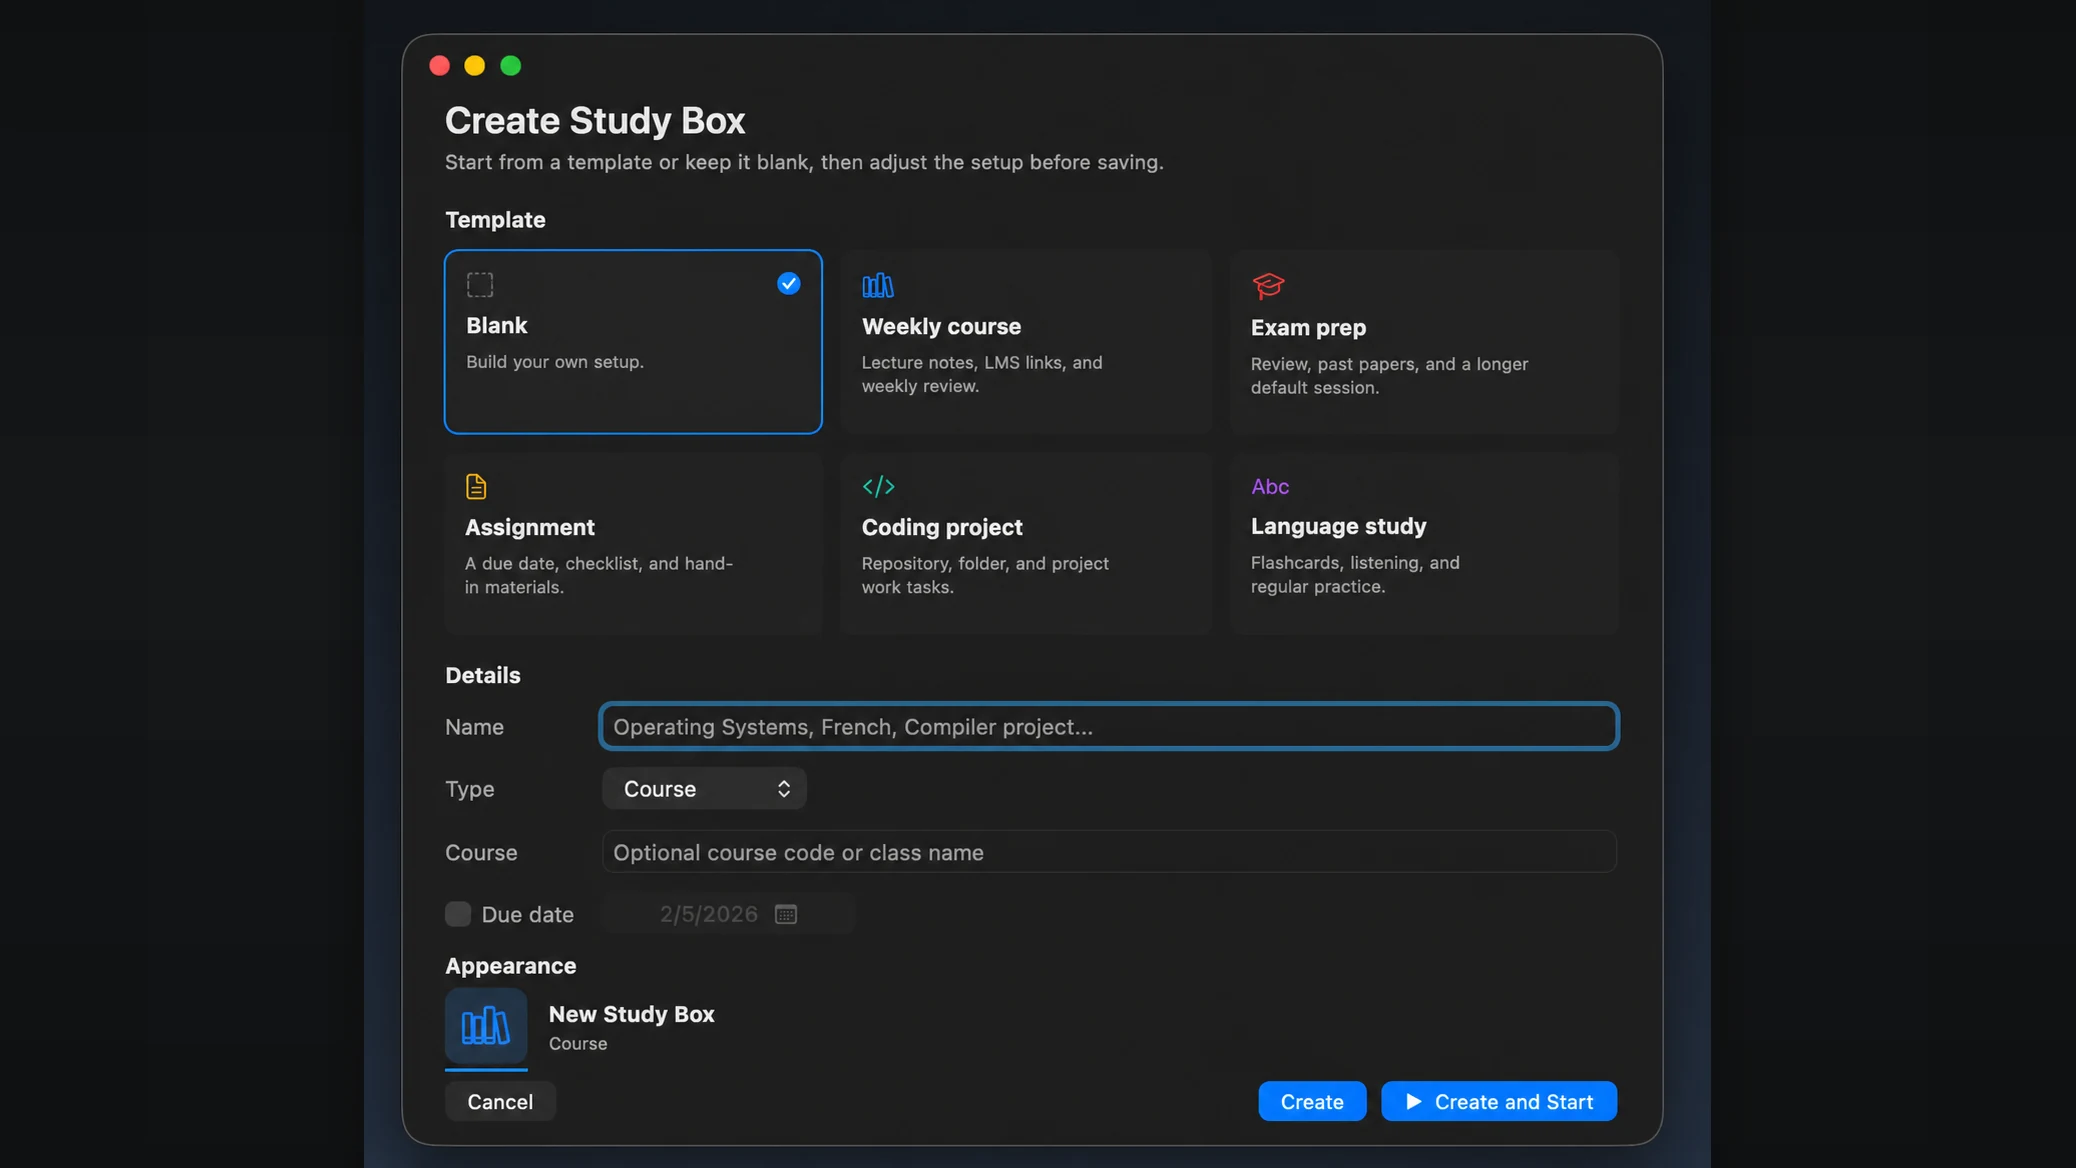The image size is (2076, 1168).
Task: Choose the Weekly course template
Action: tap(1026, 342)
